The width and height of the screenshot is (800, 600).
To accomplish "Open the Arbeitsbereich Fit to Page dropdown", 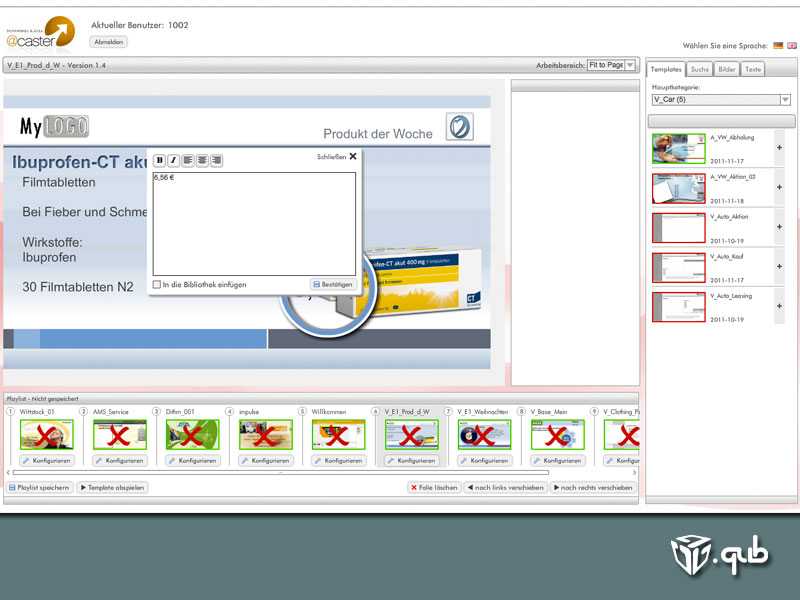I will click(x=612, y=65).
